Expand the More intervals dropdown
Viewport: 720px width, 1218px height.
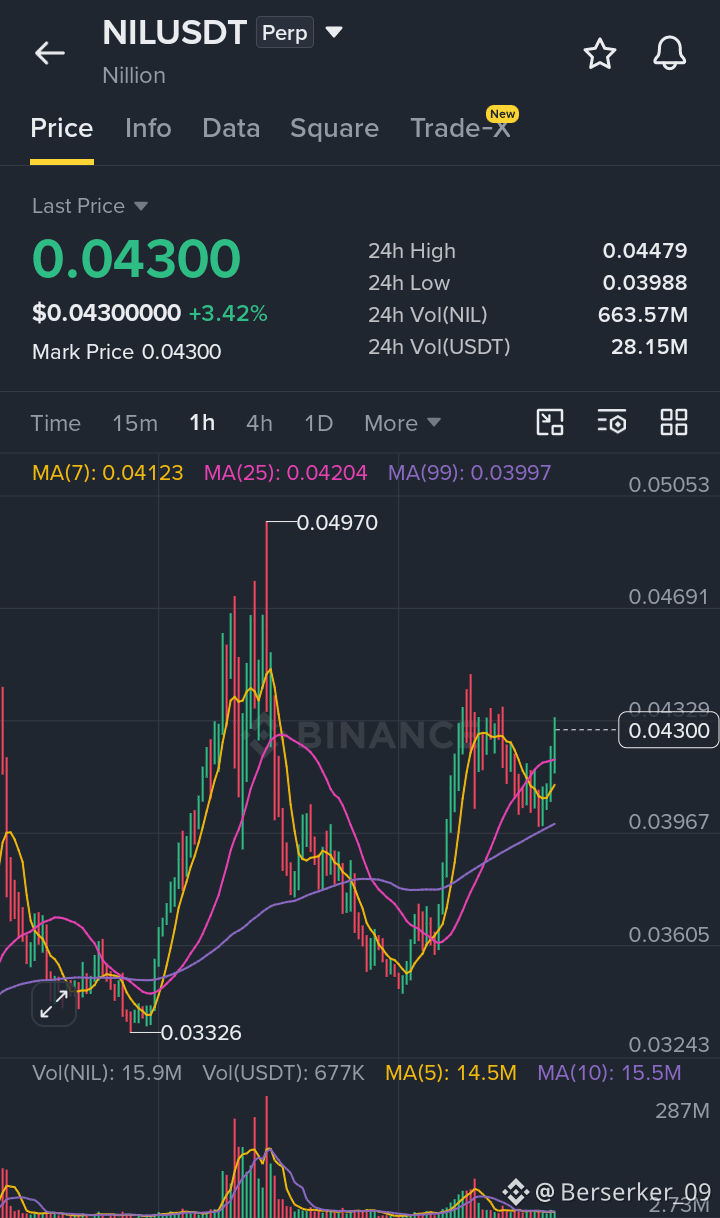[402, 423]
